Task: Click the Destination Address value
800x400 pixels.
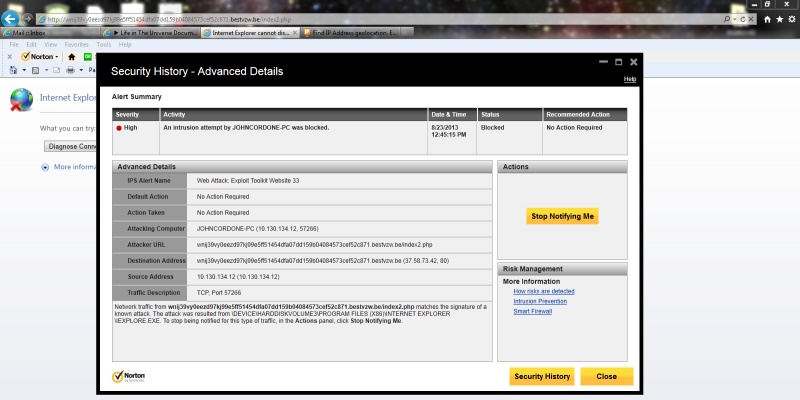Action: tap(323, 261)
